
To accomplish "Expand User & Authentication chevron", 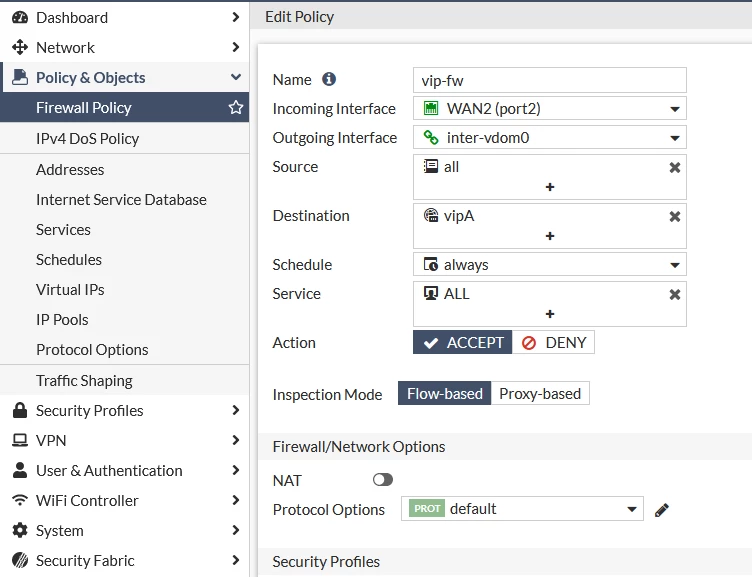I will pyautogui.click(x=235, y=470).
